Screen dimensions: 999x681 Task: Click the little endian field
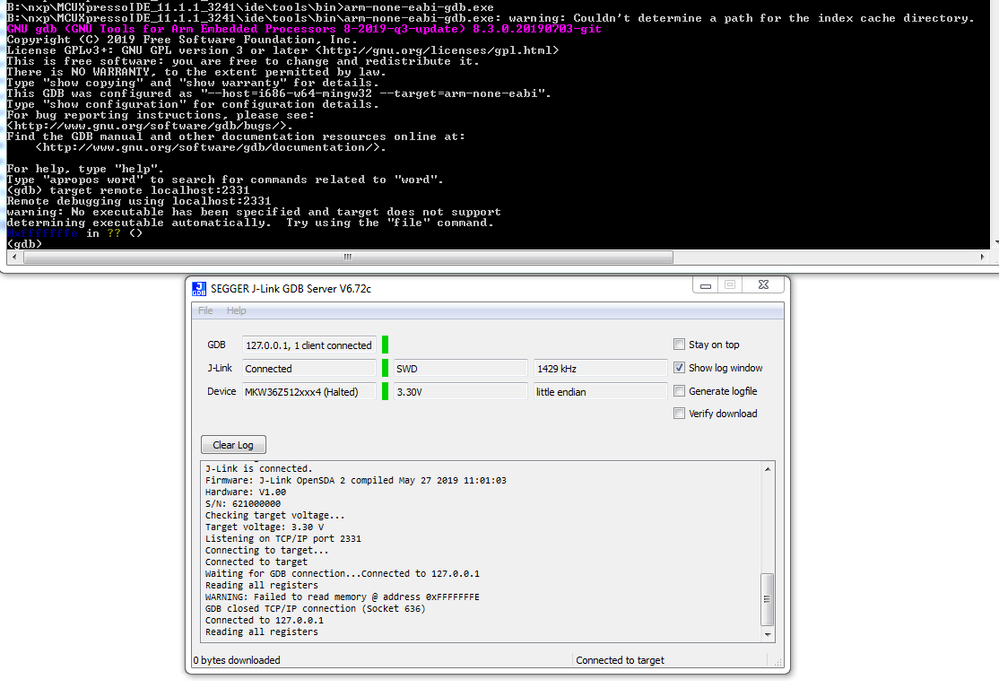pyautogui.click(x=600, y=392)
